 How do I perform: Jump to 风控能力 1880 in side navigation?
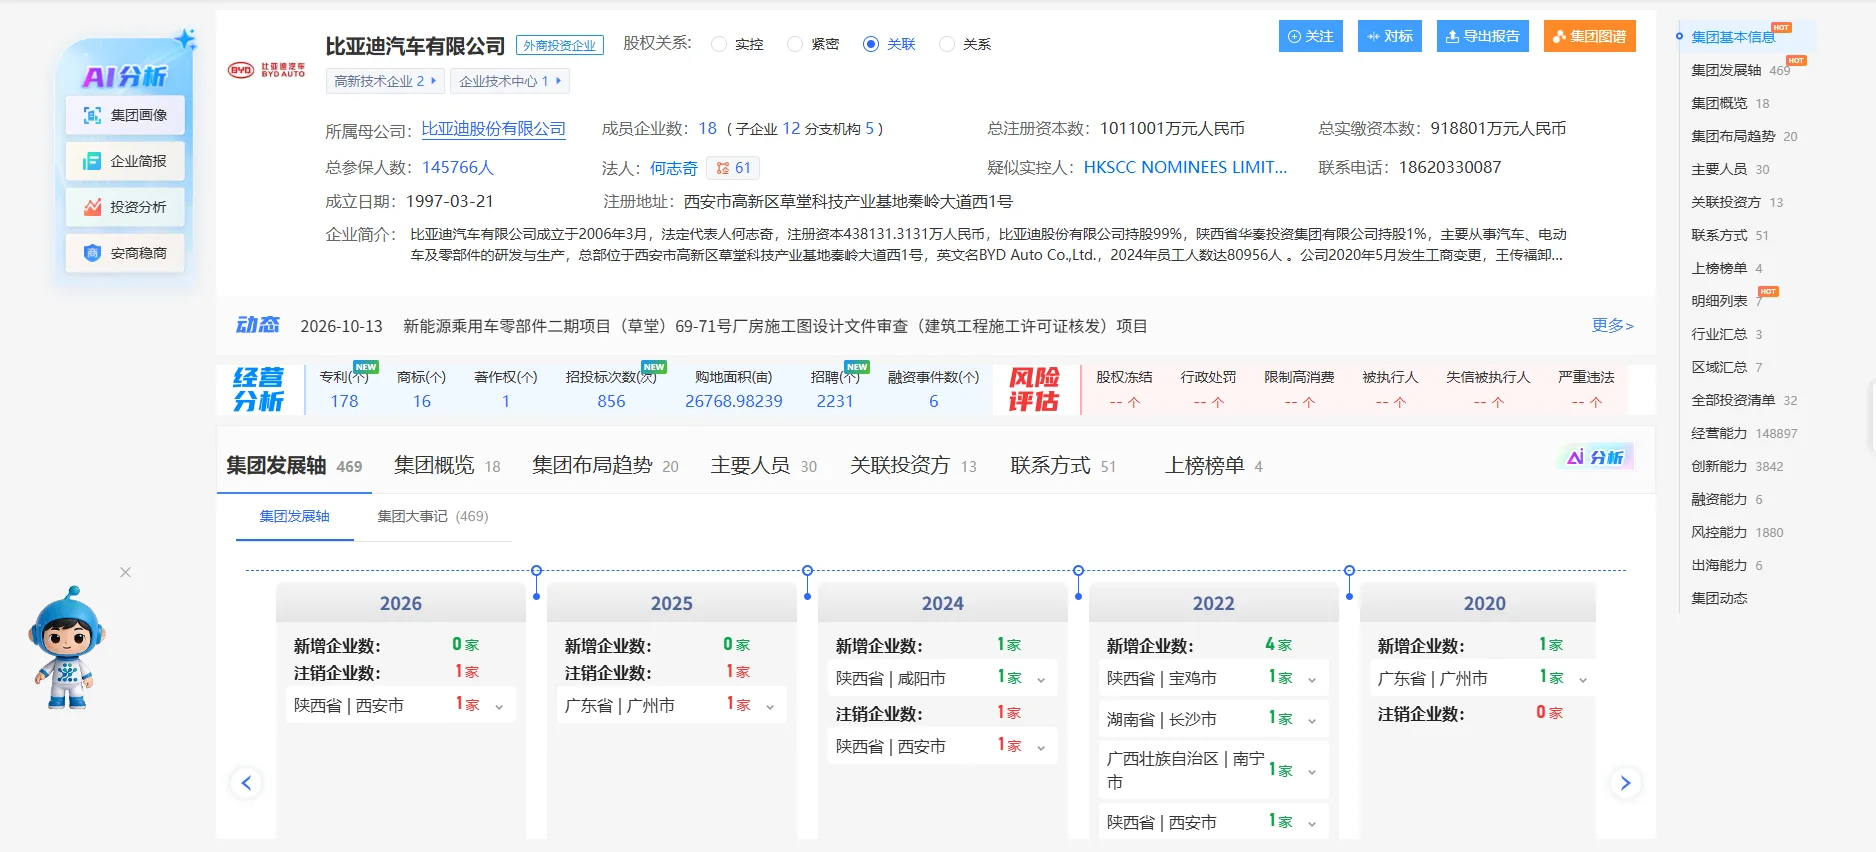tap(1736, 532)
